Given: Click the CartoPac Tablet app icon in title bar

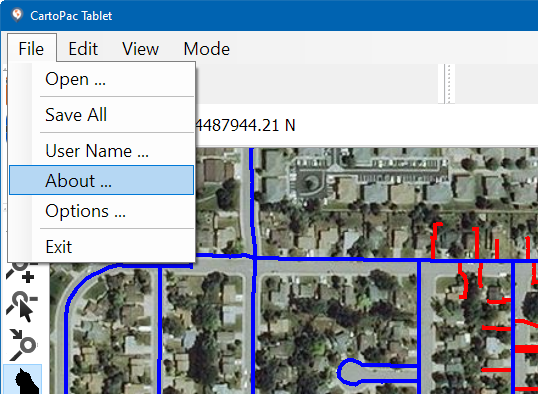Looking at the screenshot, I should pyautogui.click(x=17, y=15).
